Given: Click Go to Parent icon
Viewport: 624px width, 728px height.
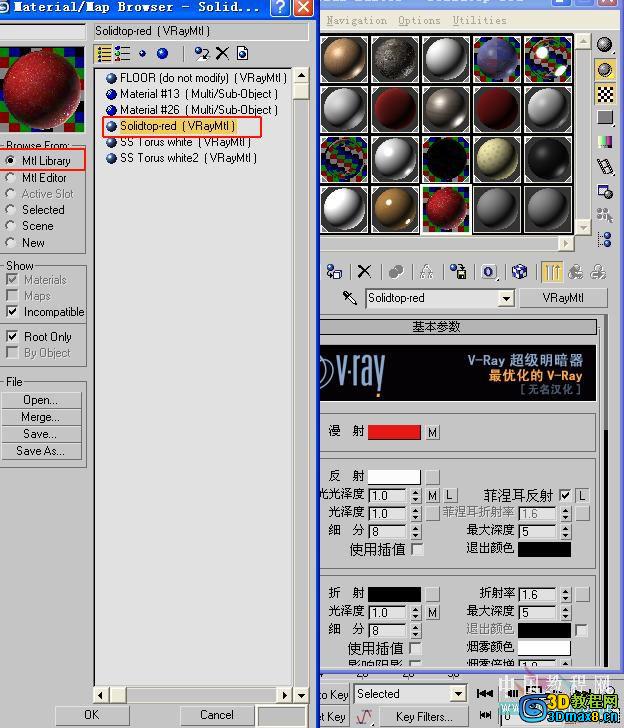Looking at the screenshot, I should (x=576, y=272).
